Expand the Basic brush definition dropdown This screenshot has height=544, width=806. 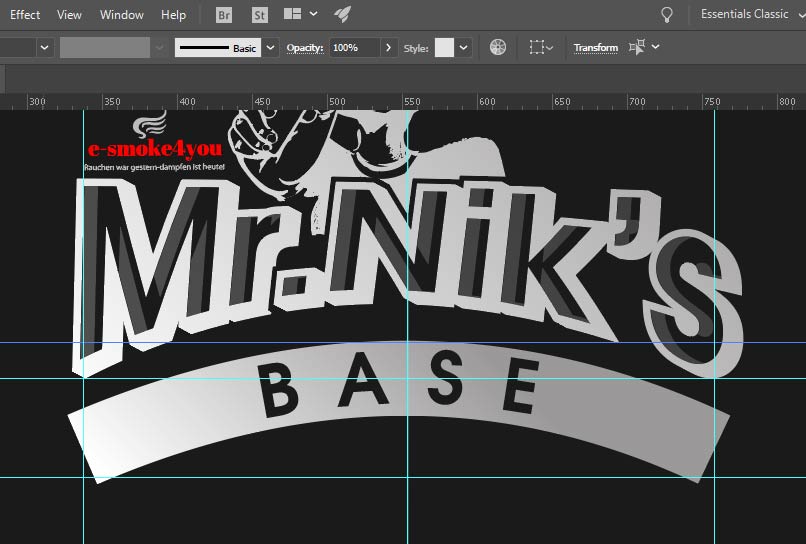tap(270, 48)
